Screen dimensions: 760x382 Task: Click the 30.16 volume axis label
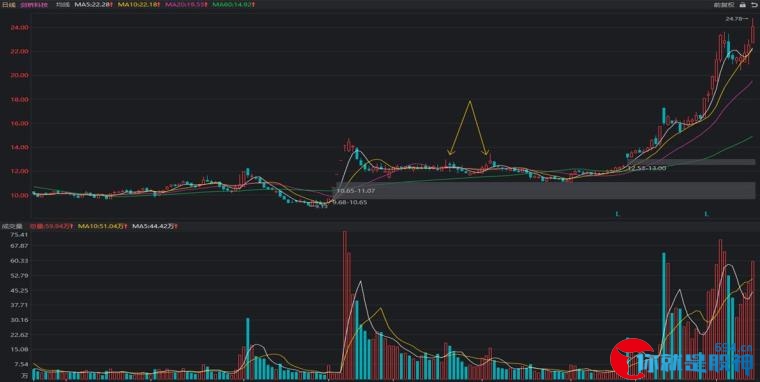tap(20, 320)
